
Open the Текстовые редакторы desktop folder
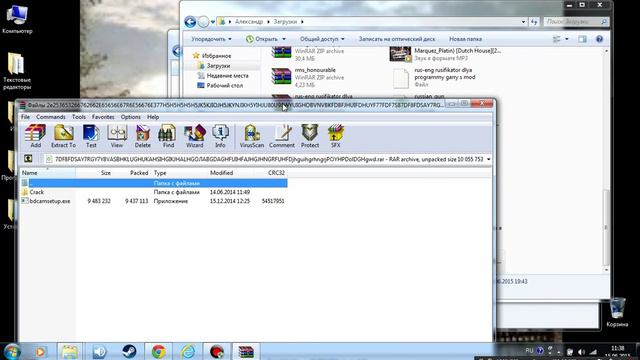pyautogui.click(x=16, y=71)
